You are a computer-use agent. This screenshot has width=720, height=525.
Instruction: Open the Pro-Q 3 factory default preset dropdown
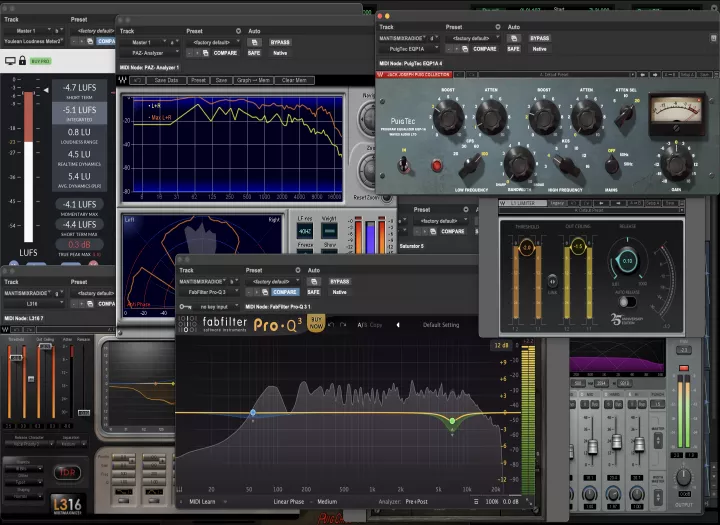click(273, 281)
